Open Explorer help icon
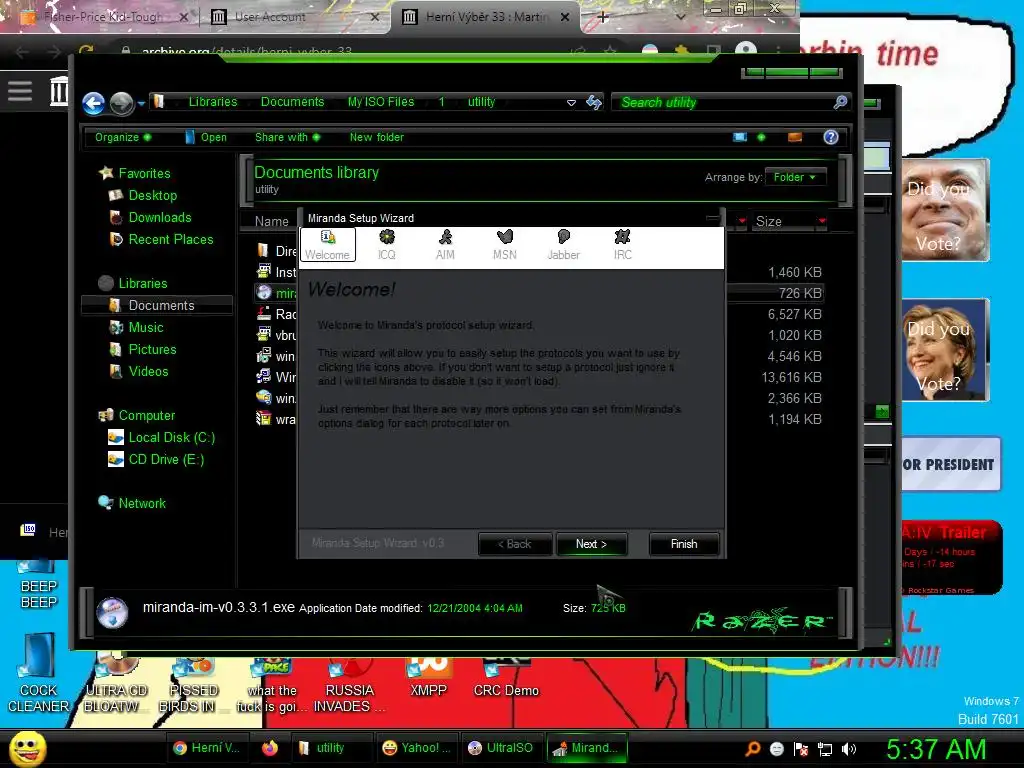Screen dimensions: 1024x768 (831, 137)
